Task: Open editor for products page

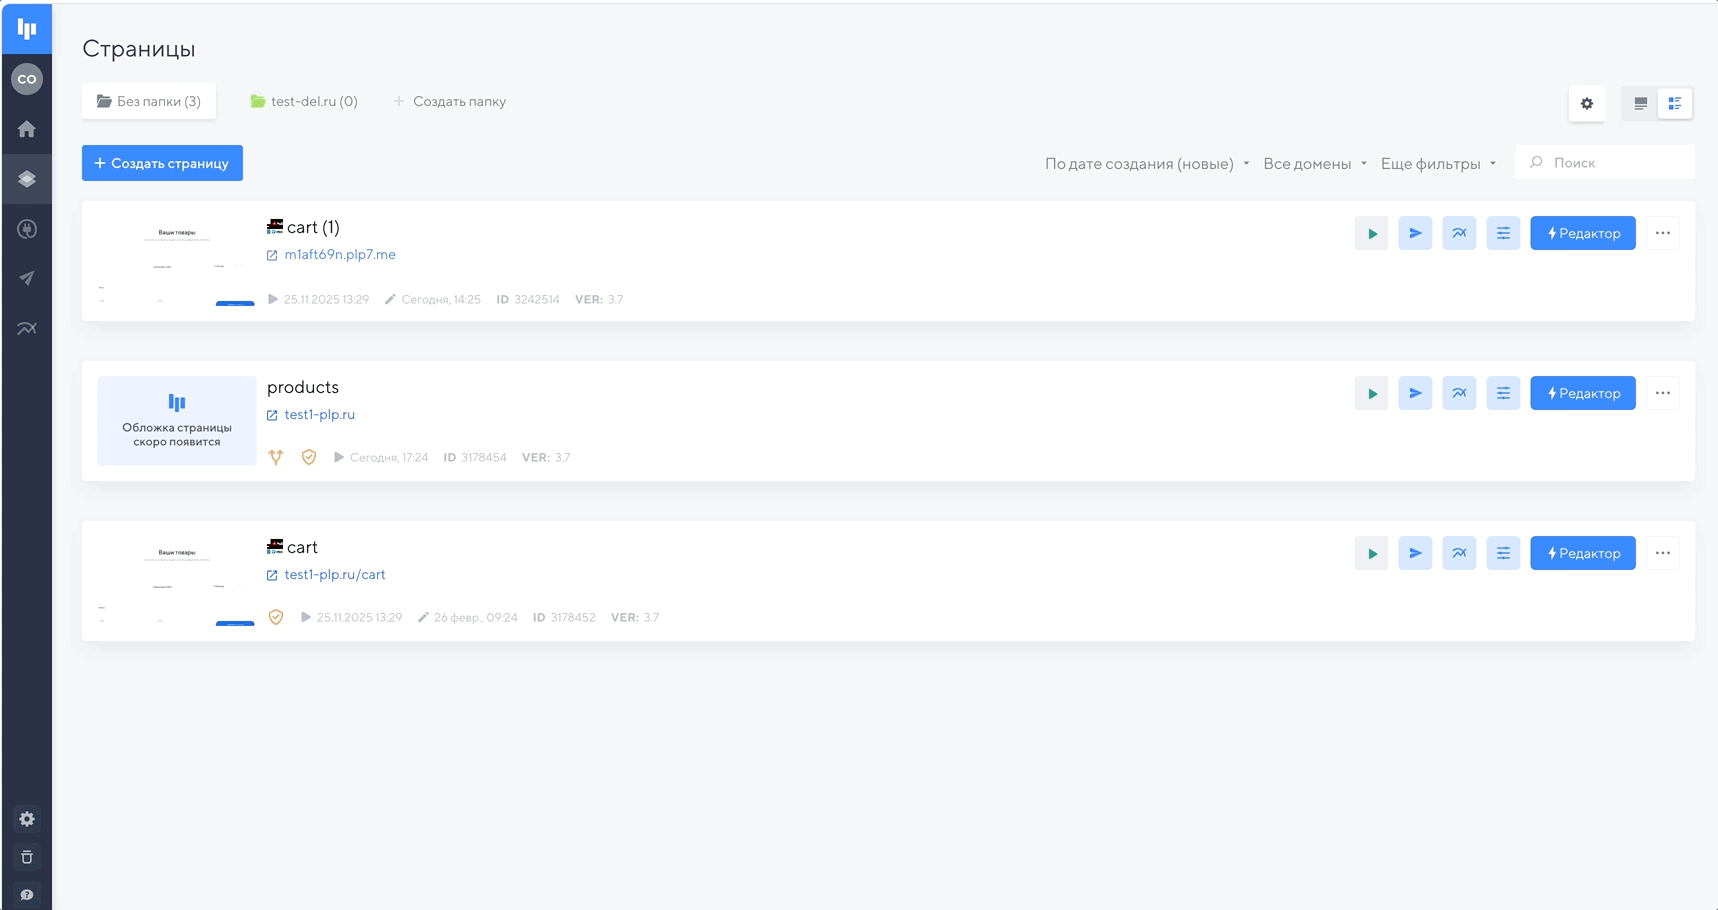Action: (x=1583, y=393)
